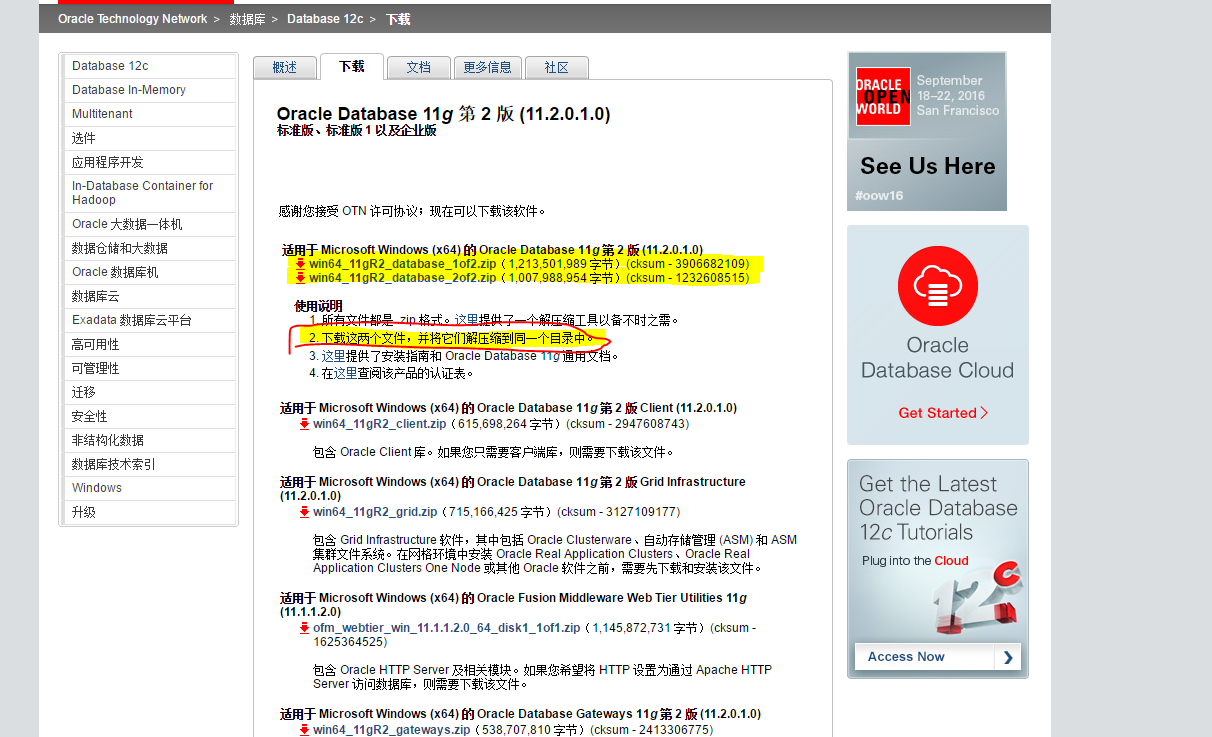1212x737 pixels.
Task: Open 数据库技术索引 sidebar item
Action: click(150, 464)
